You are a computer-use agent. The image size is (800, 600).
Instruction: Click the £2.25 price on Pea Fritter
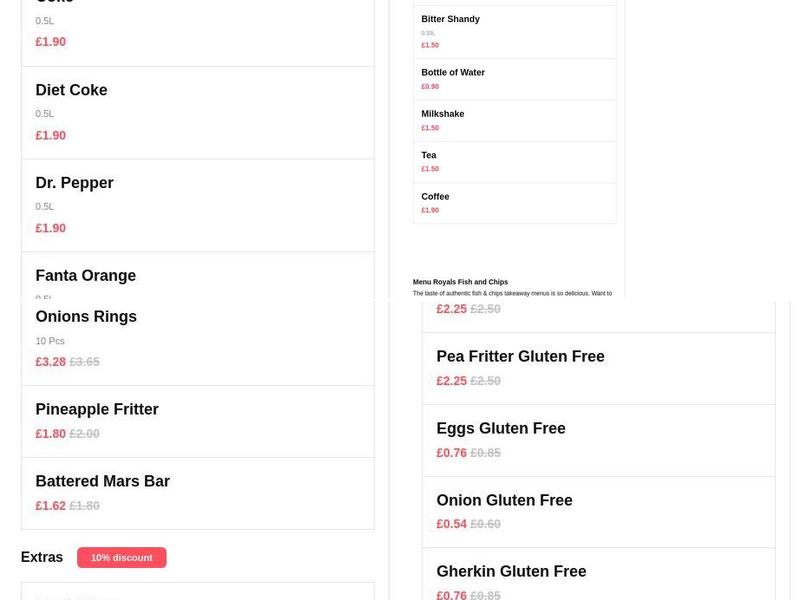(451, 380)
